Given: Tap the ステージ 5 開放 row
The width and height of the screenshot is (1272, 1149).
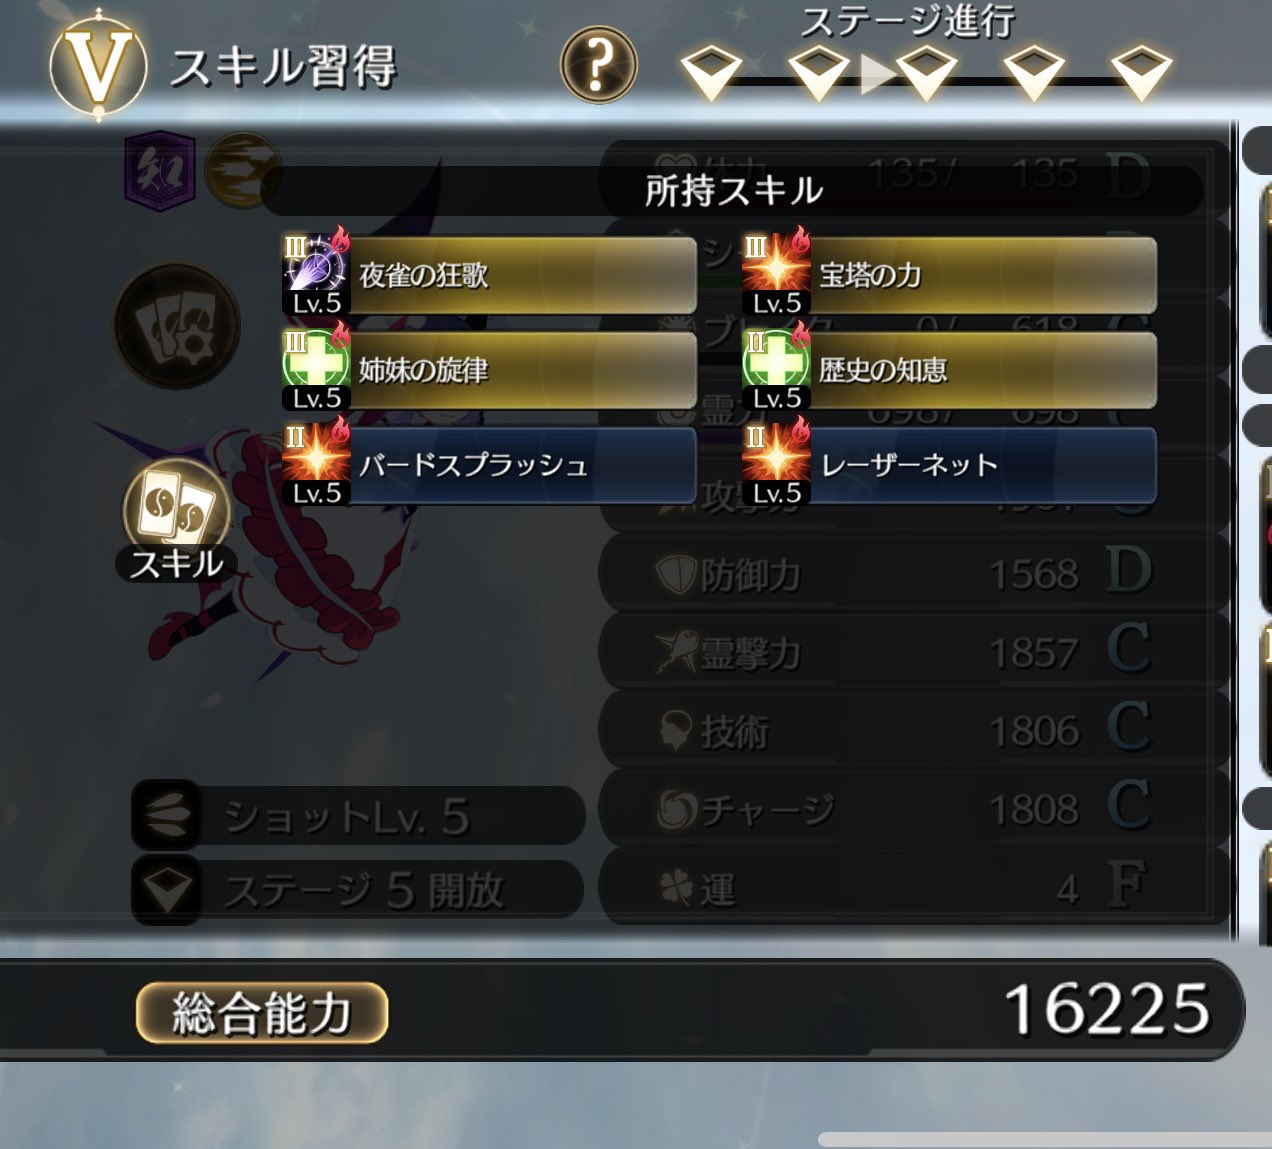Looking at the screenshot, I should pyautogui.click(x=357, y=889).
